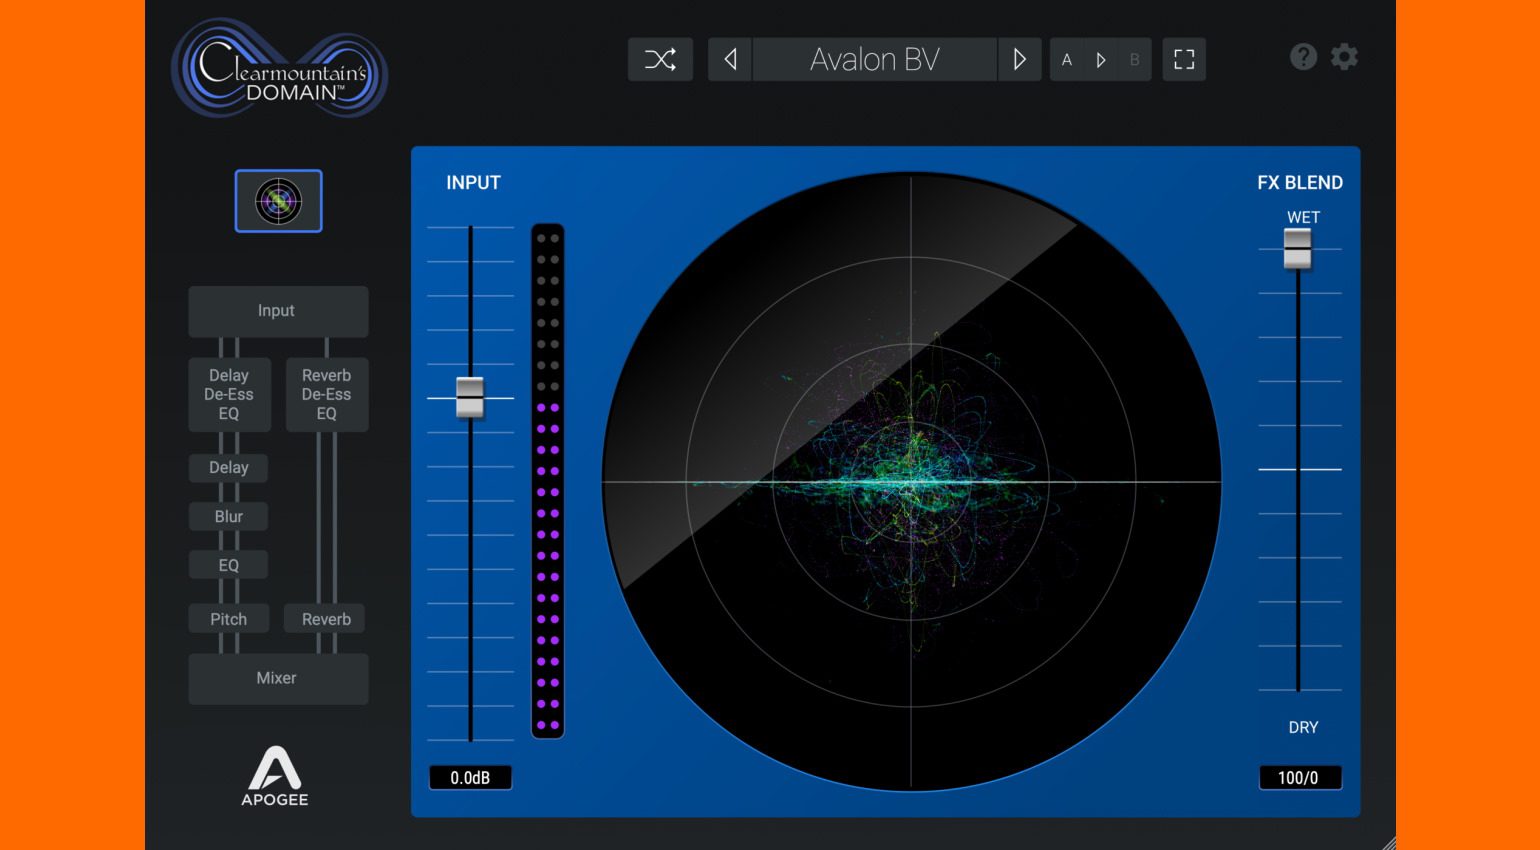This screenshot has height=850, width=1540.
Task: Open the Delay De-Ess EQ module
Action: pos(229,394)
